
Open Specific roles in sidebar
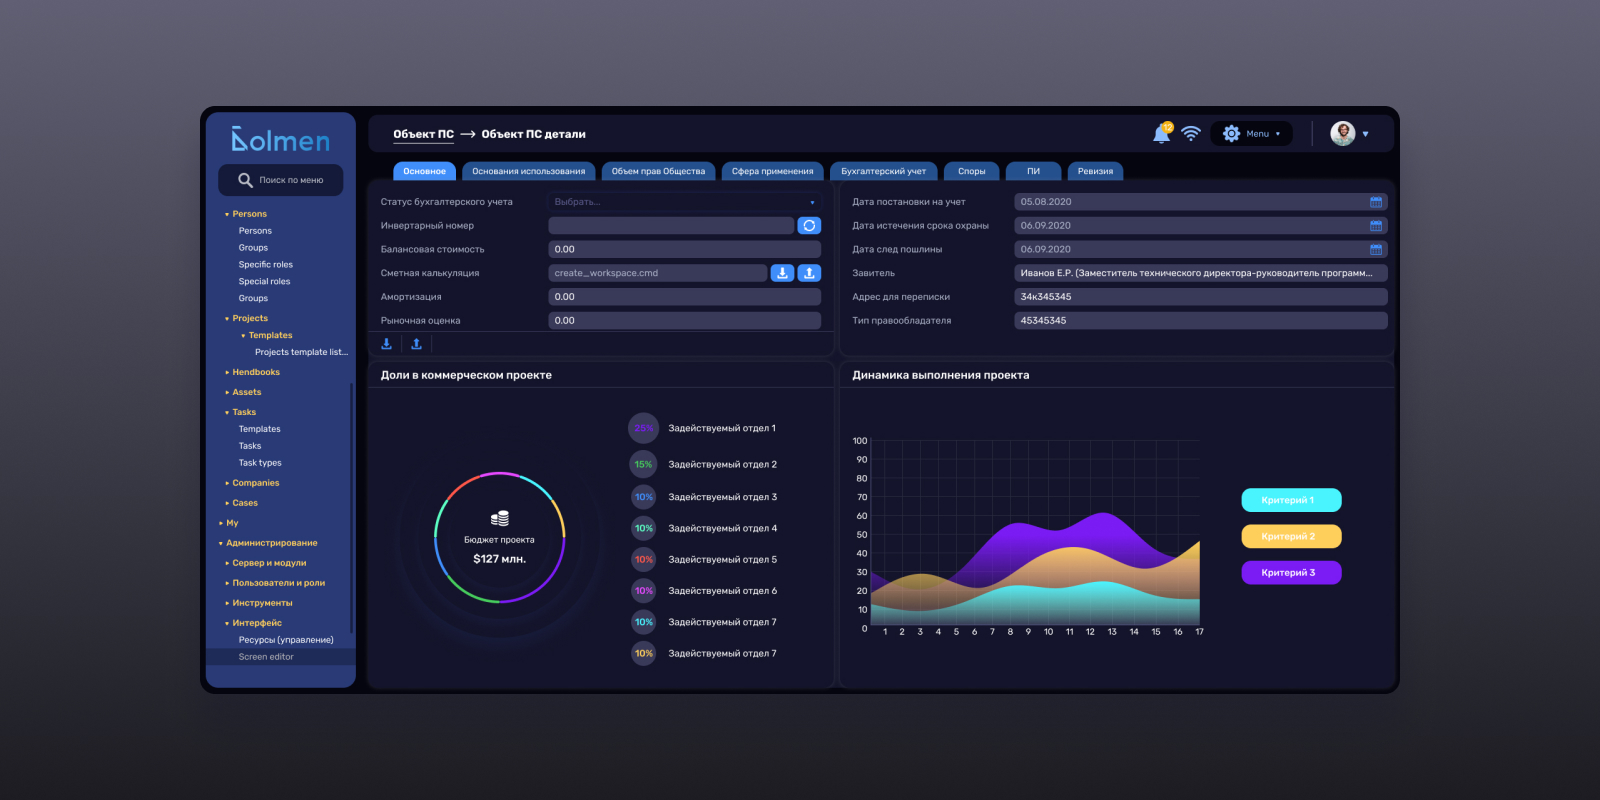click(266, 265)
